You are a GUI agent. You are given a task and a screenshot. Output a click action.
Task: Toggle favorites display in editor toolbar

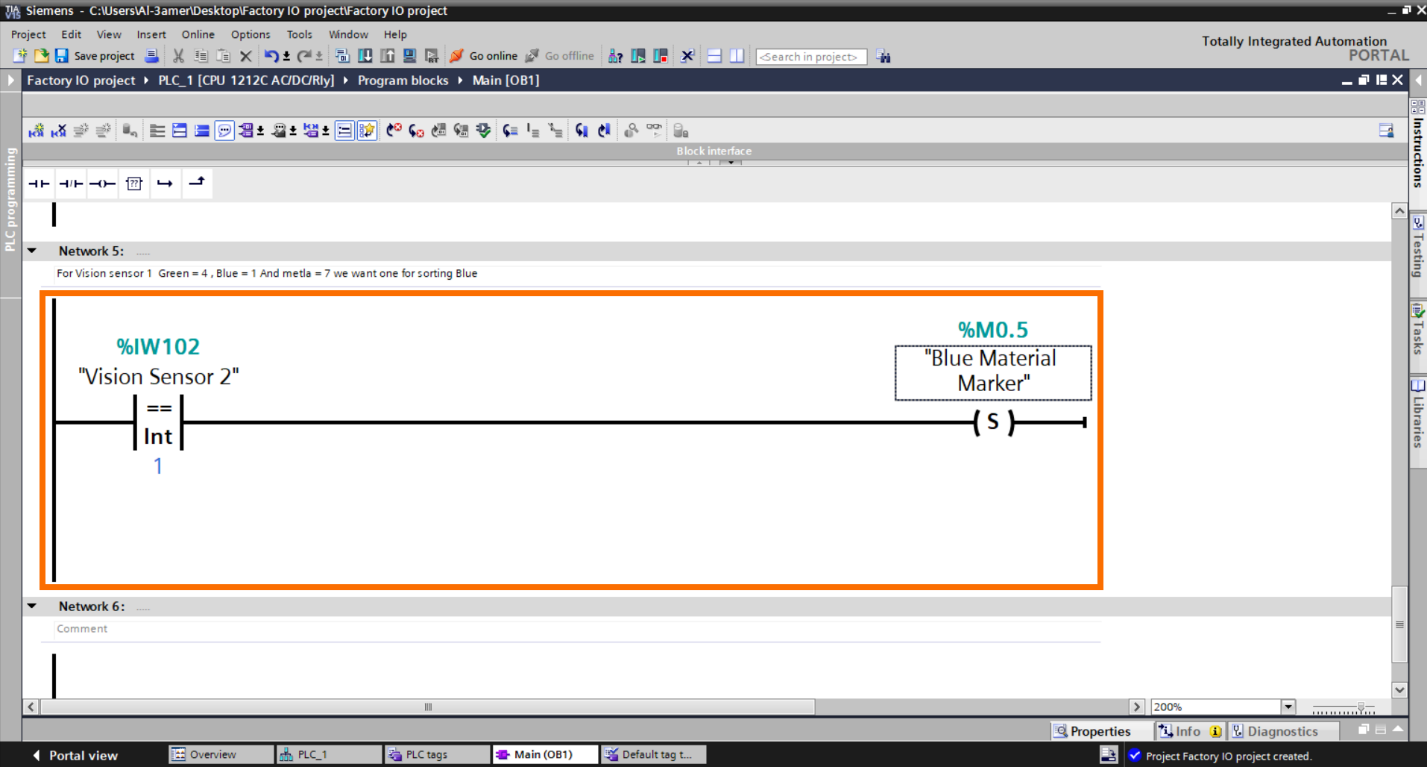click(x=367, y=131)
